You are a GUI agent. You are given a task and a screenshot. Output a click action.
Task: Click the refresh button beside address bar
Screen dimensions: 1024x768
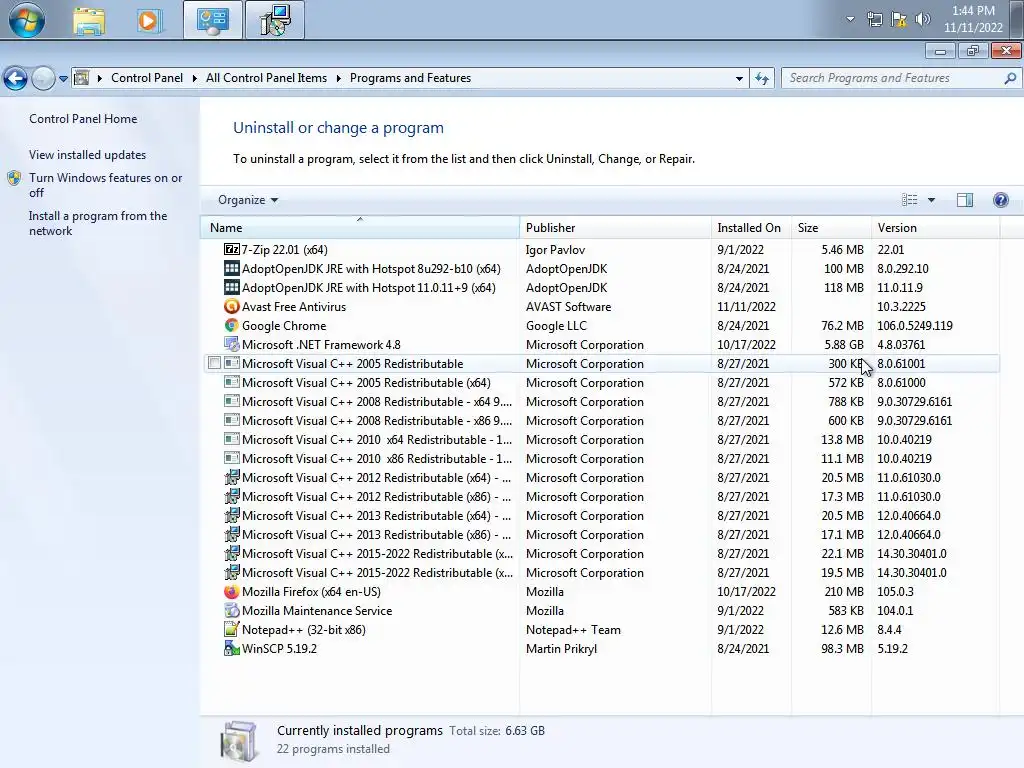point(762,78)
